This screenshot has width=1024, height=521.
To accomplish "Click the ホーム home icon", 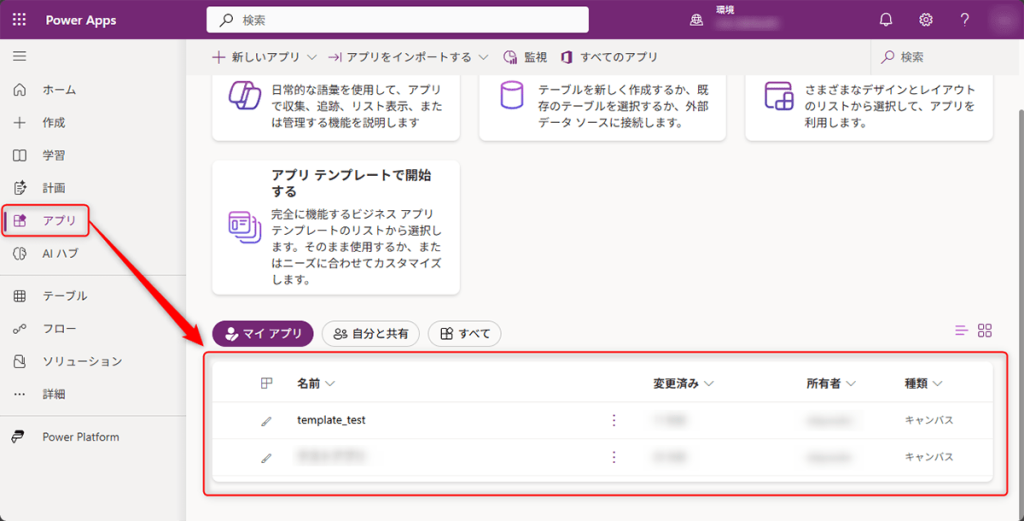I will click(x=20, y=90).
